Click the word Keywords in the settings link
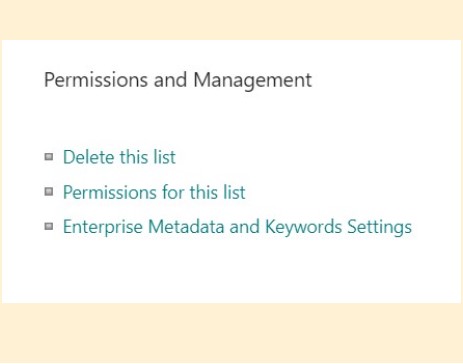The height and width of the screenshot is (364, 463). point(303,227)
